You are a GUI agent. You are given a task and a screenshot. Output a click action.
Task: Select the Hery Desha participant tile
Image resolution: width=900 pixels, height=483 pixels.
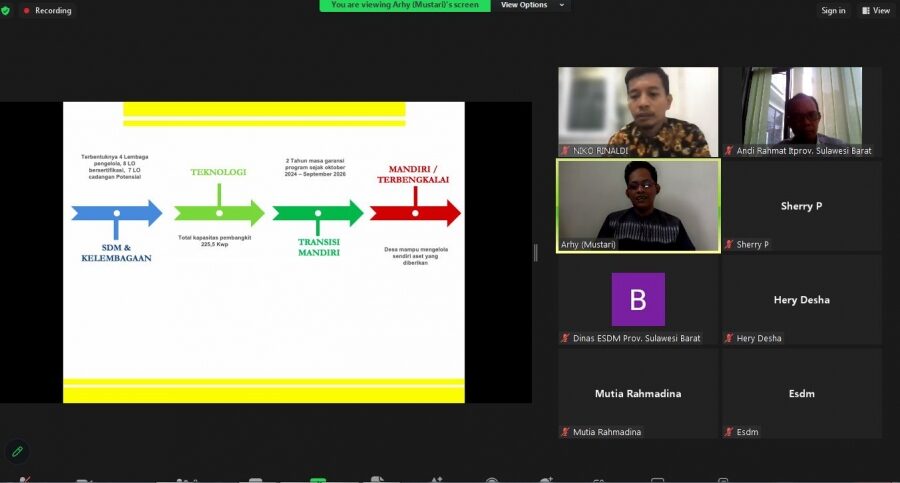point(801,299)
